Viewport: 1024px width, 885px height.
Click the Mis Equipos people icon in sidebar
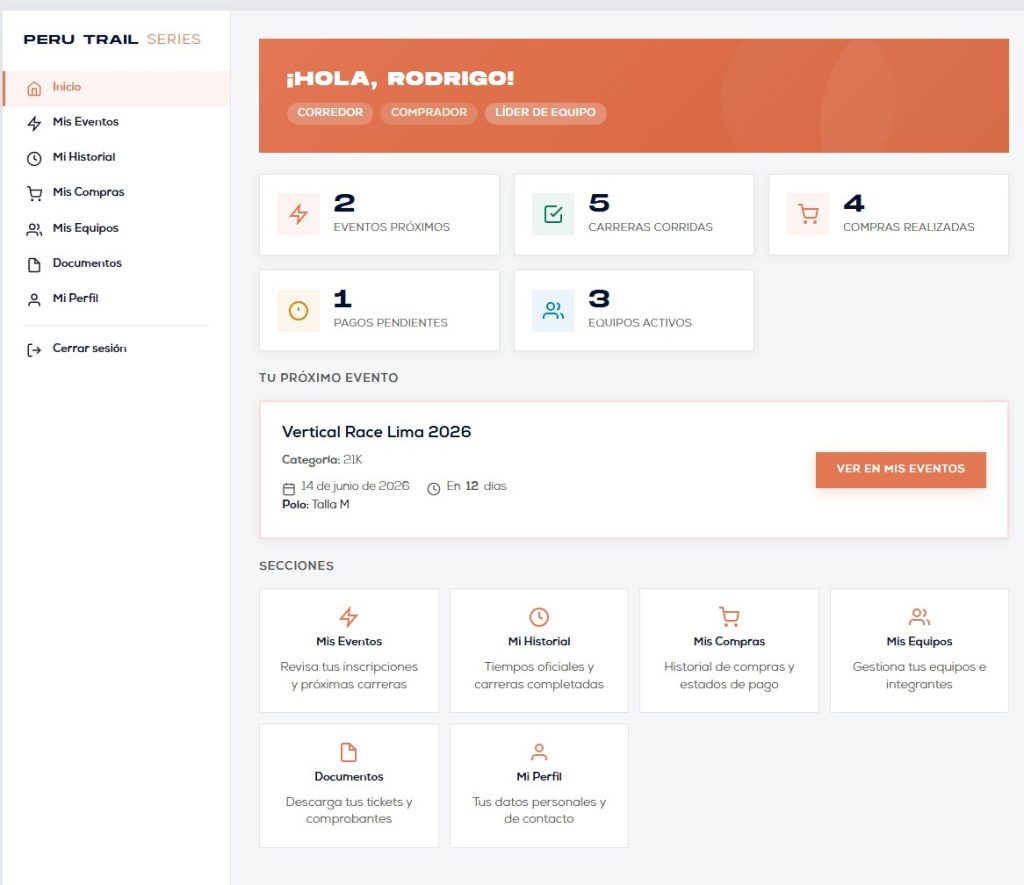pos(34,229)
